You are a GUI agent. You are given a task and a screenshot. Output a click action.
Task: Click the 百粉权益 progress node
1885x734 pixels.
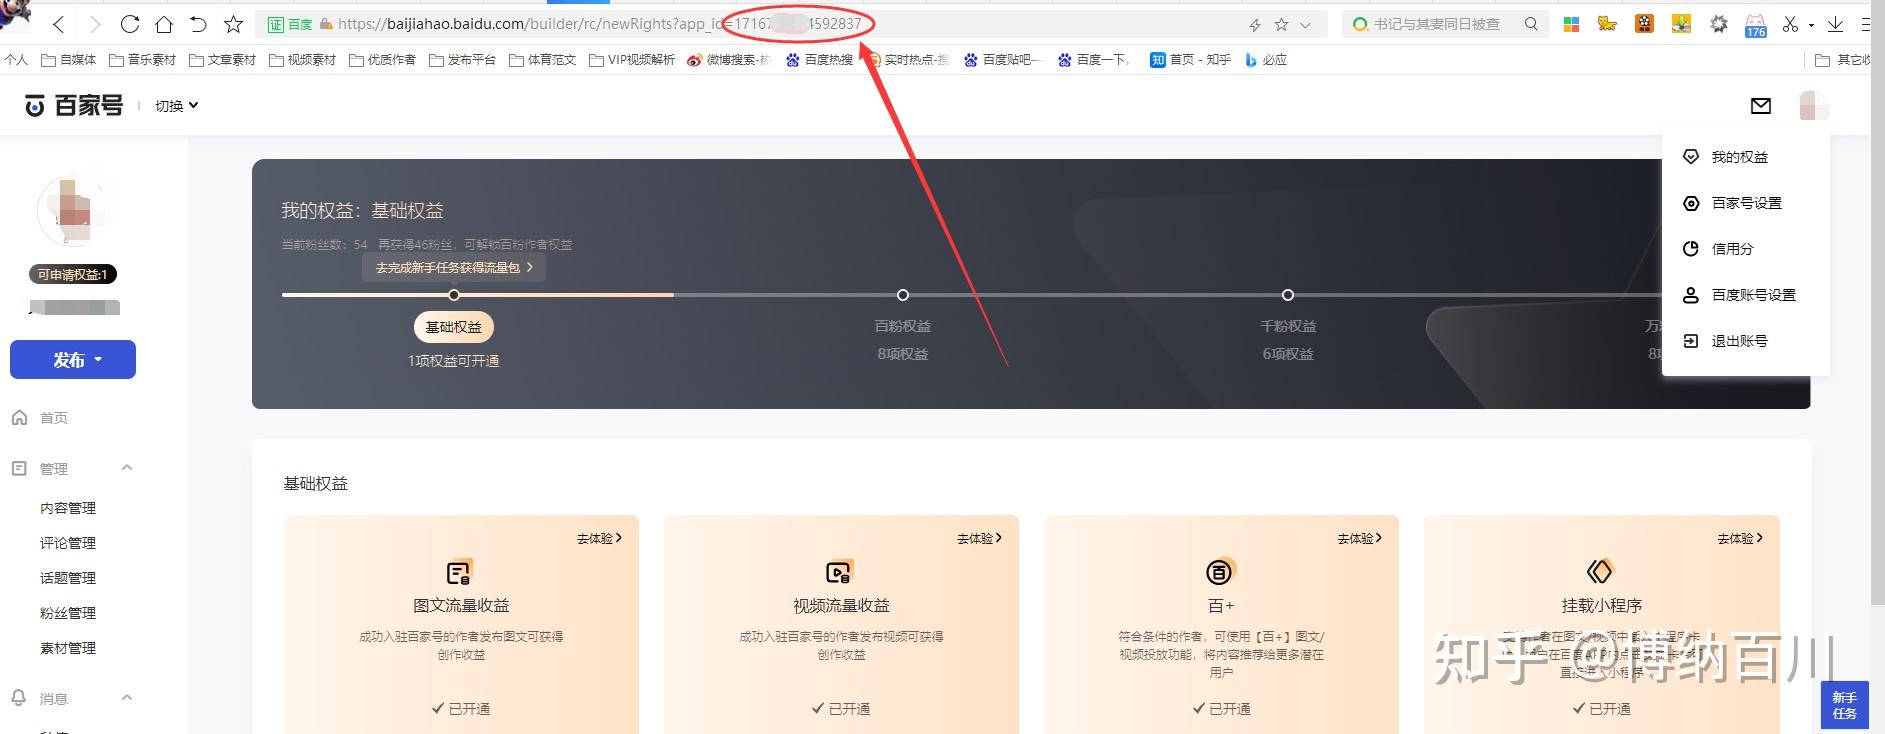coord(903,295)
